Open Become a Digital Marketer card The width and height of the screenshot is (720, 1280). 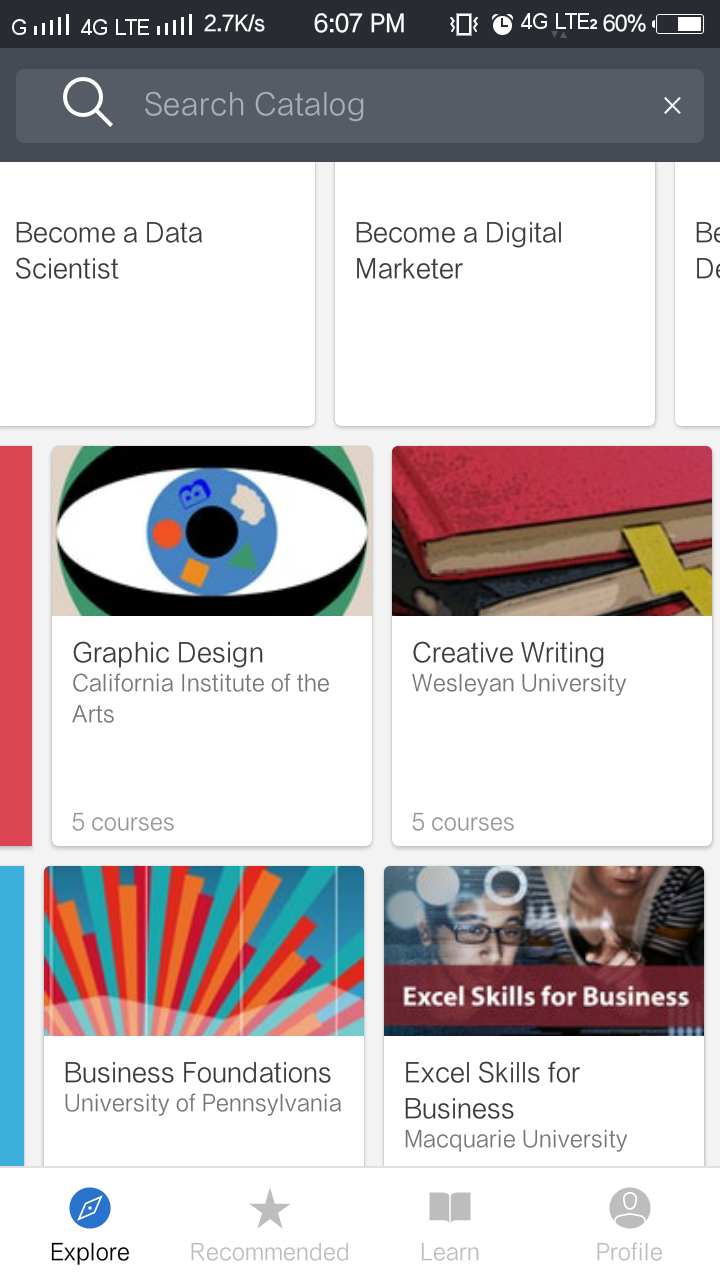[x=494, y=294]
